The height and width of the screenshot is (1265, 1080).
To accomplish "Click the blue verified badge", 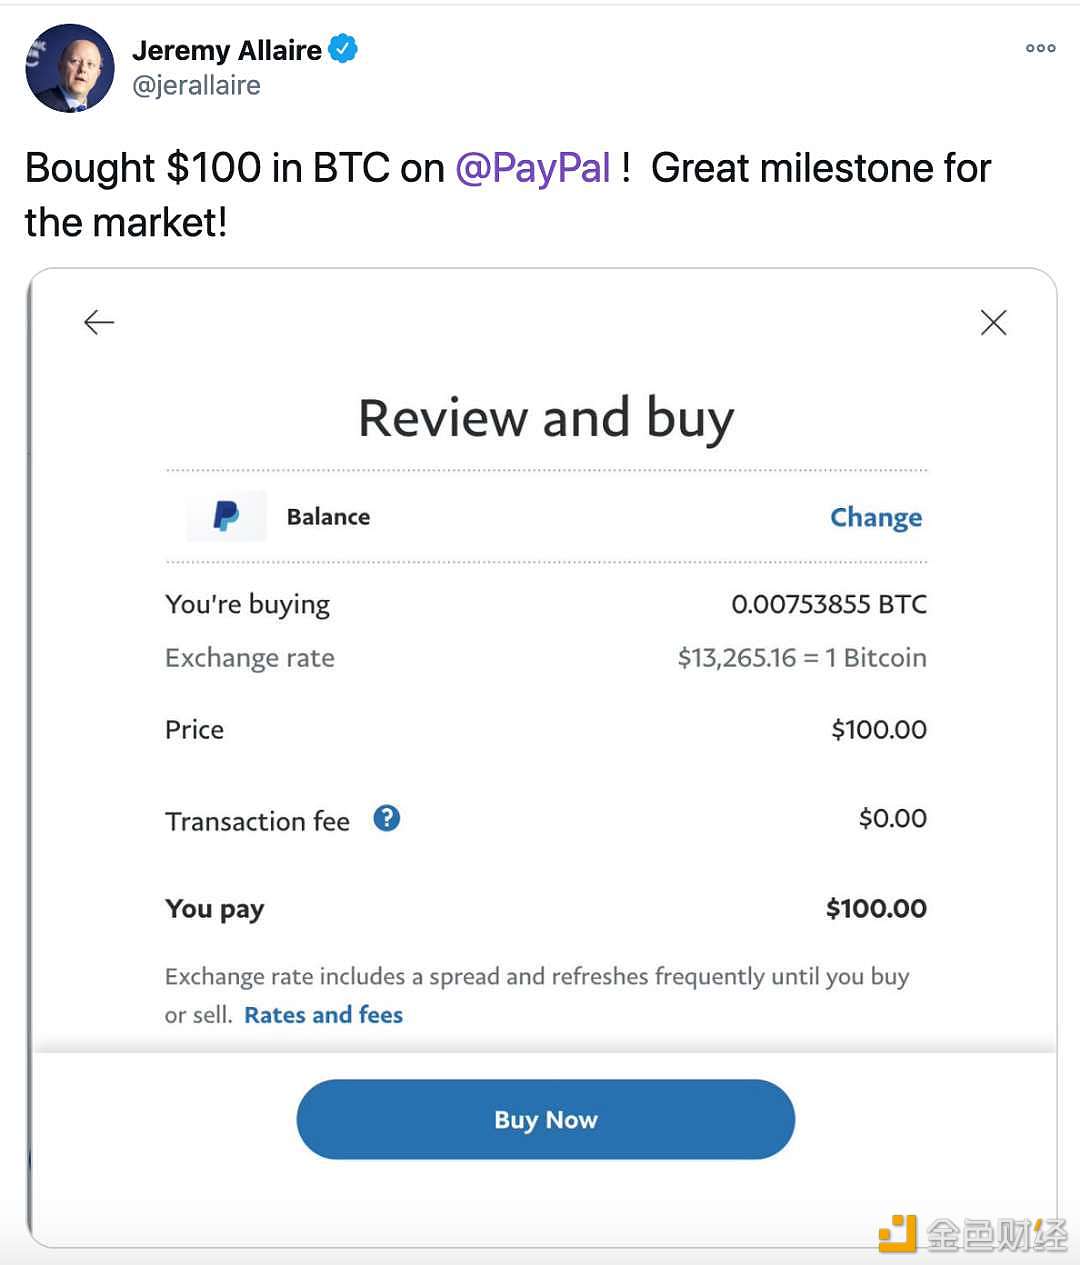I will 343,48.
